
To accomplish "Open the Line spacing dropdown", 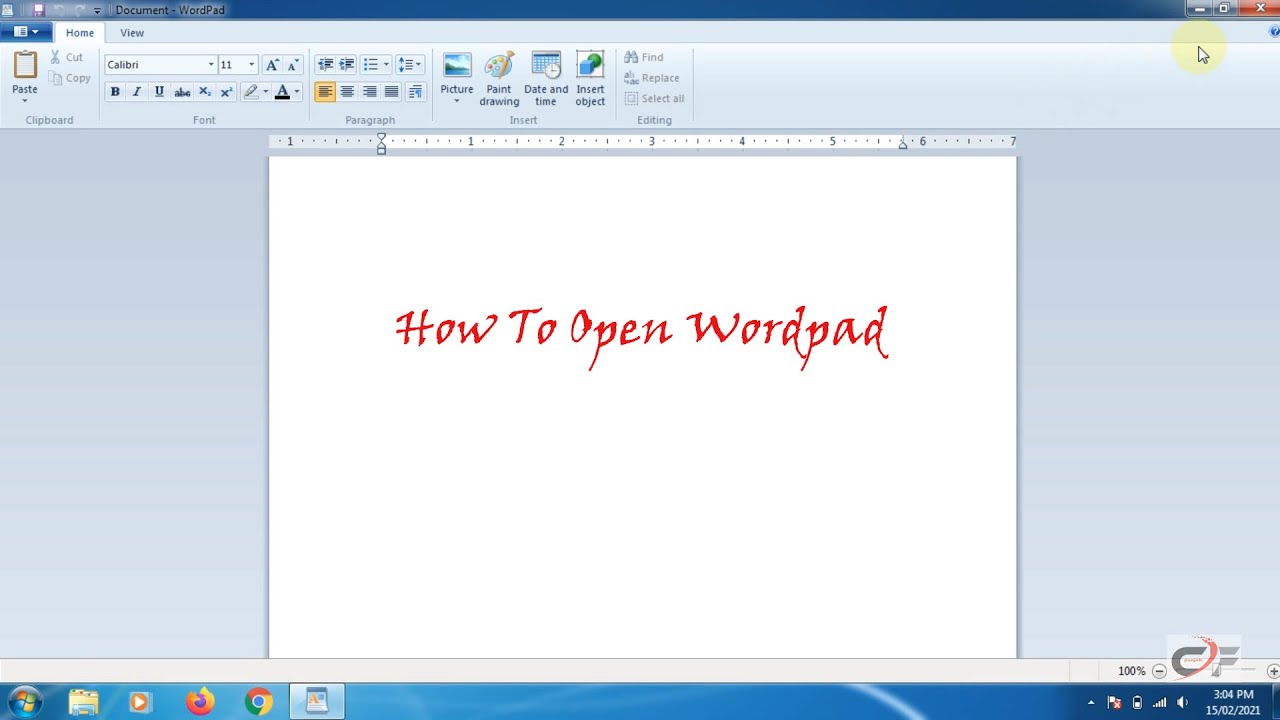I will (x=409, y=65).
